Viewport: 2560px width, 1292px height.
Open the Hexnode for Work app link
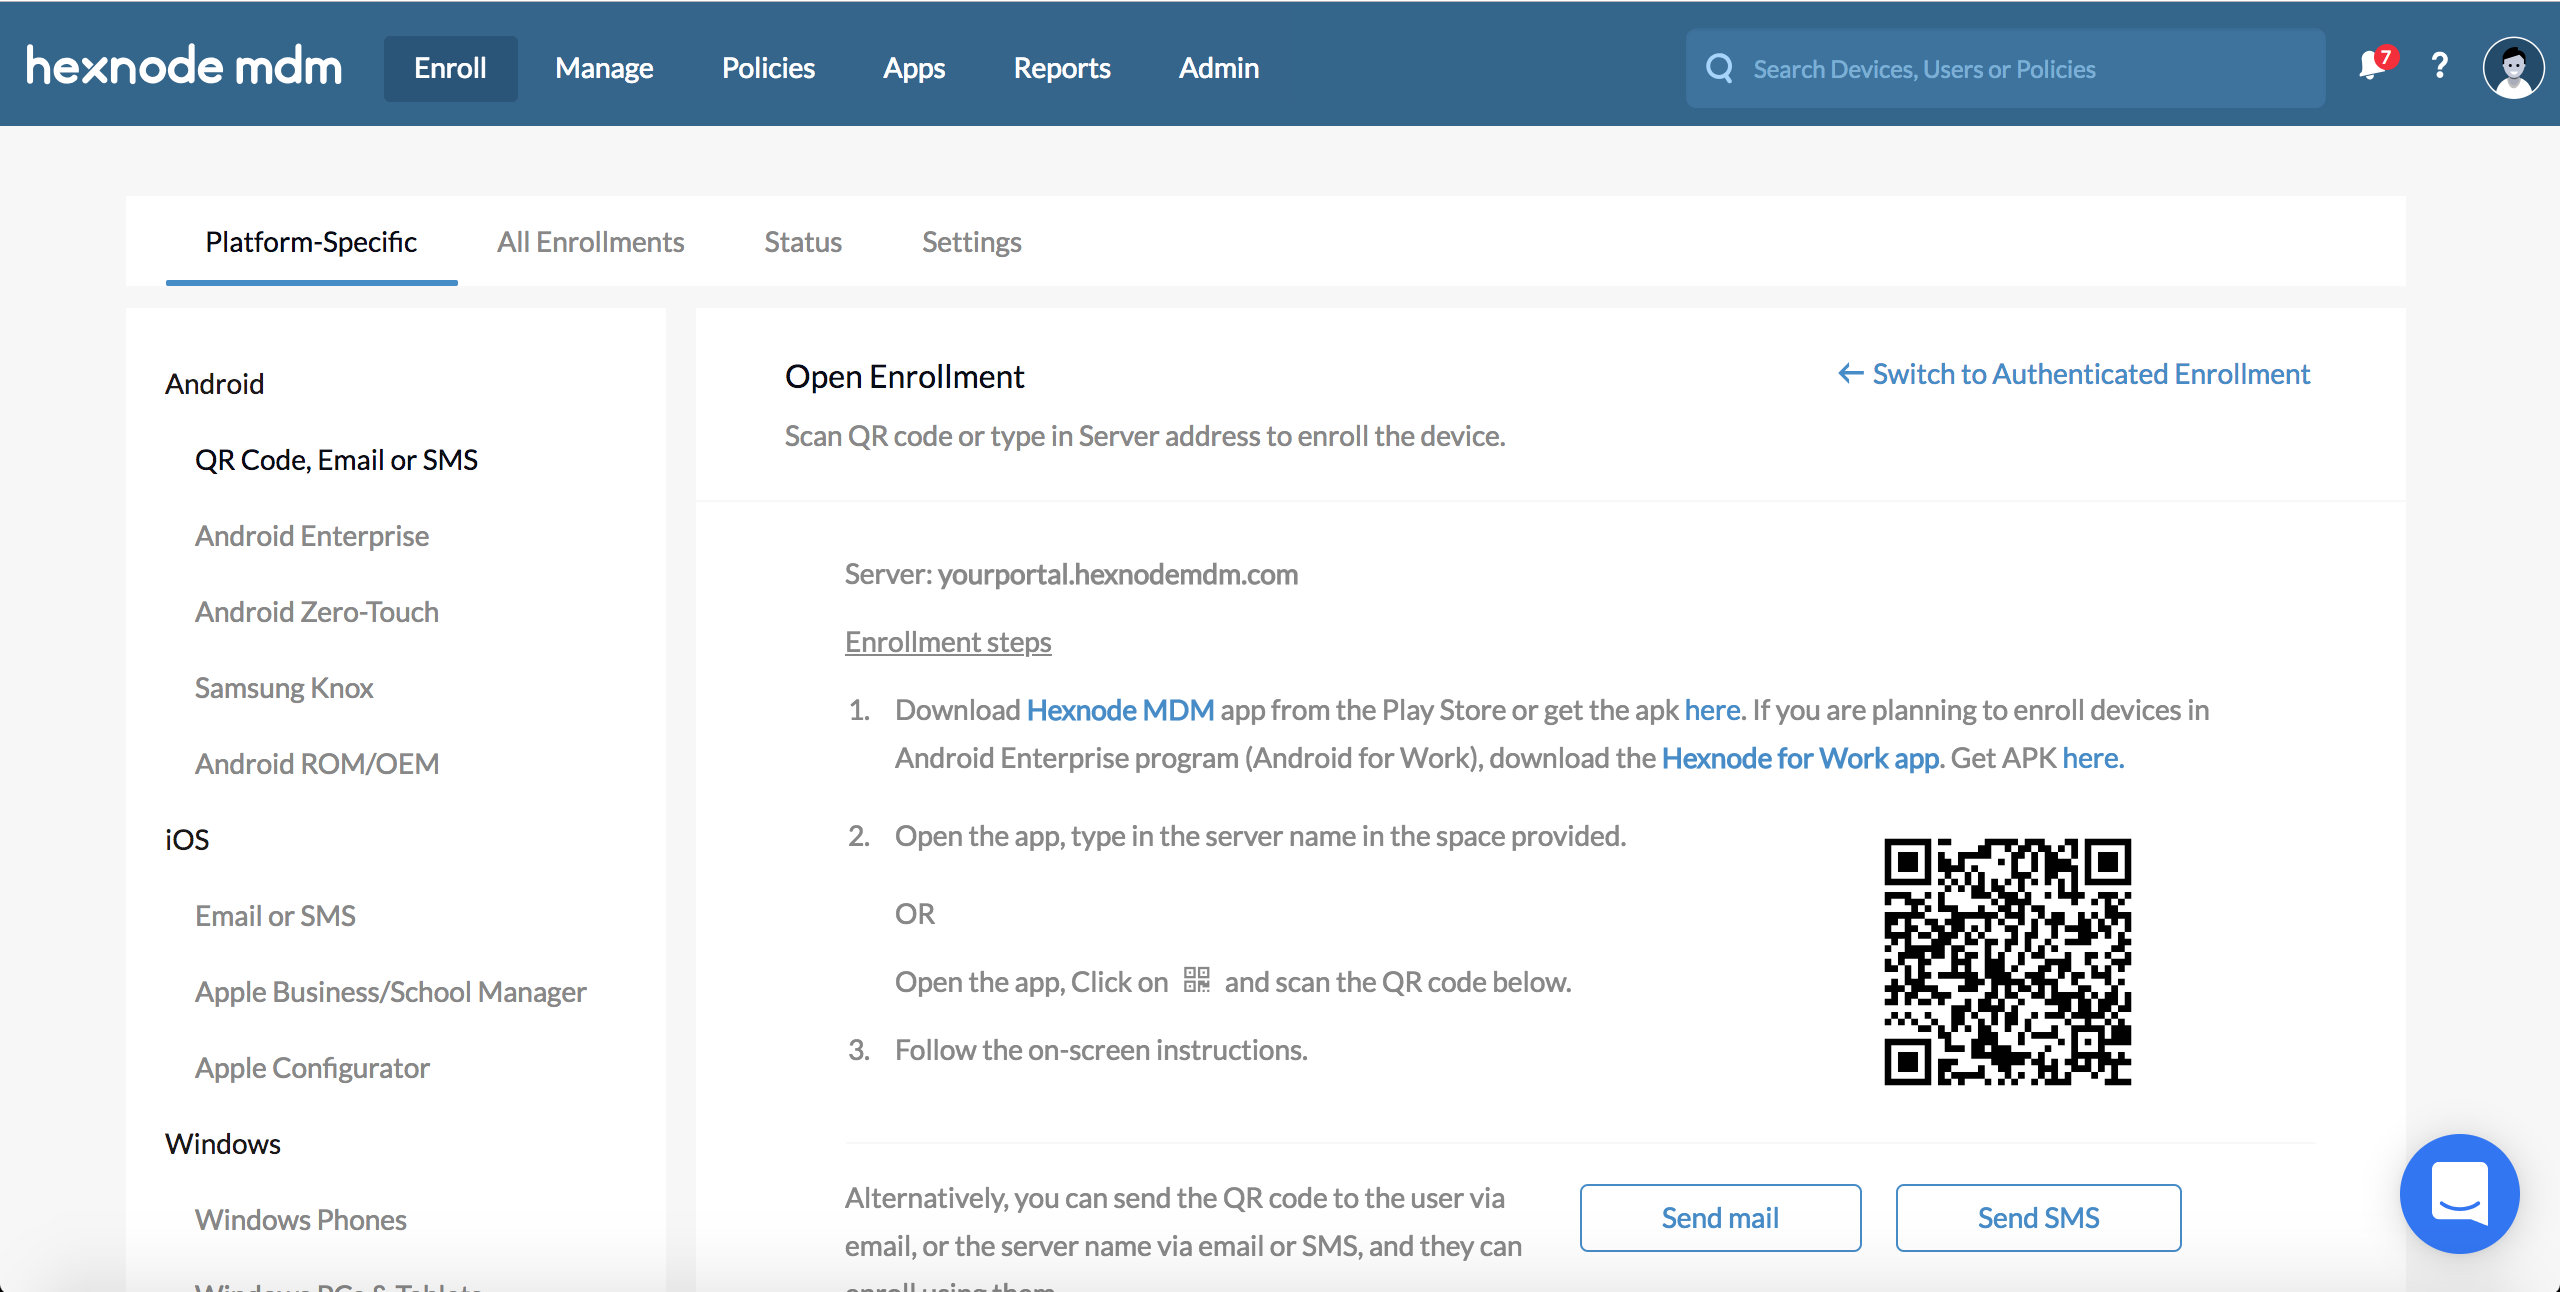pos(1800,758)
